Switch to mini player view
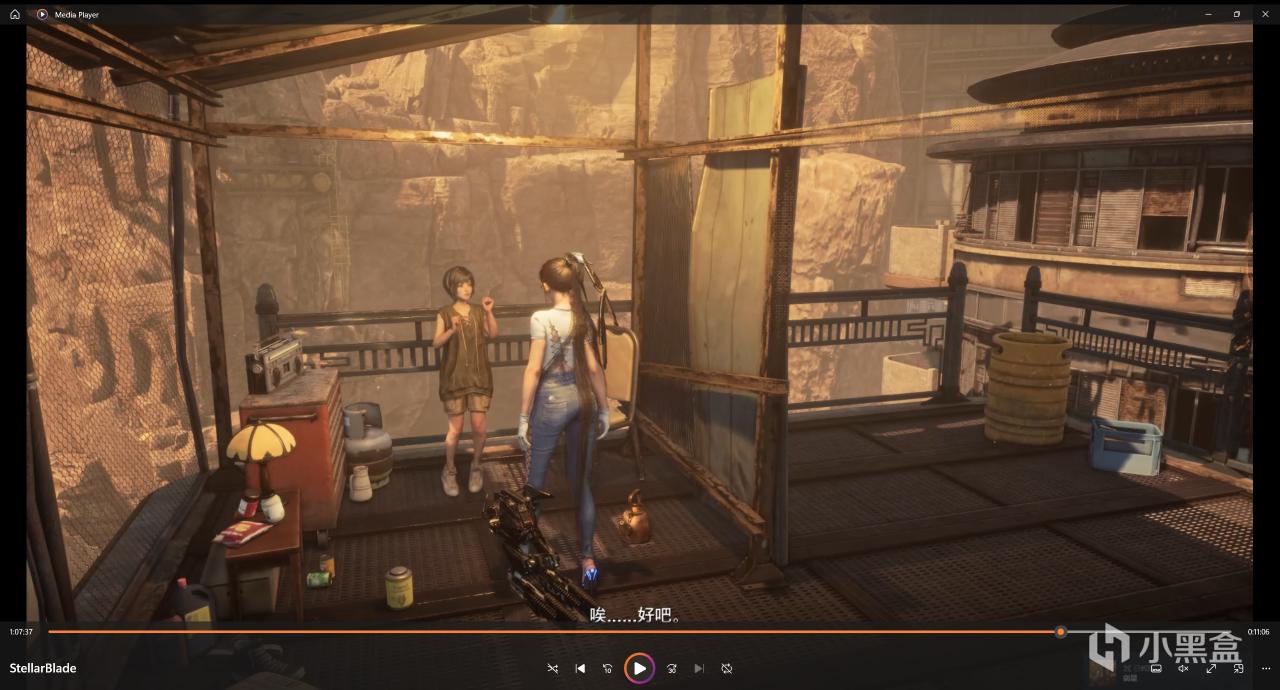 tap(1238, 668)
